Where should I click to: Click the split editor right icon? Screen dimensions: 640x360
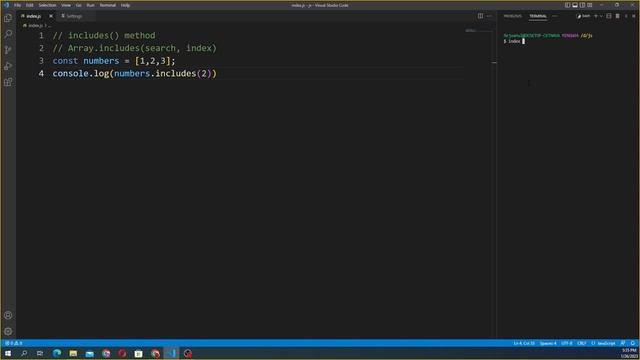point(480,16)
